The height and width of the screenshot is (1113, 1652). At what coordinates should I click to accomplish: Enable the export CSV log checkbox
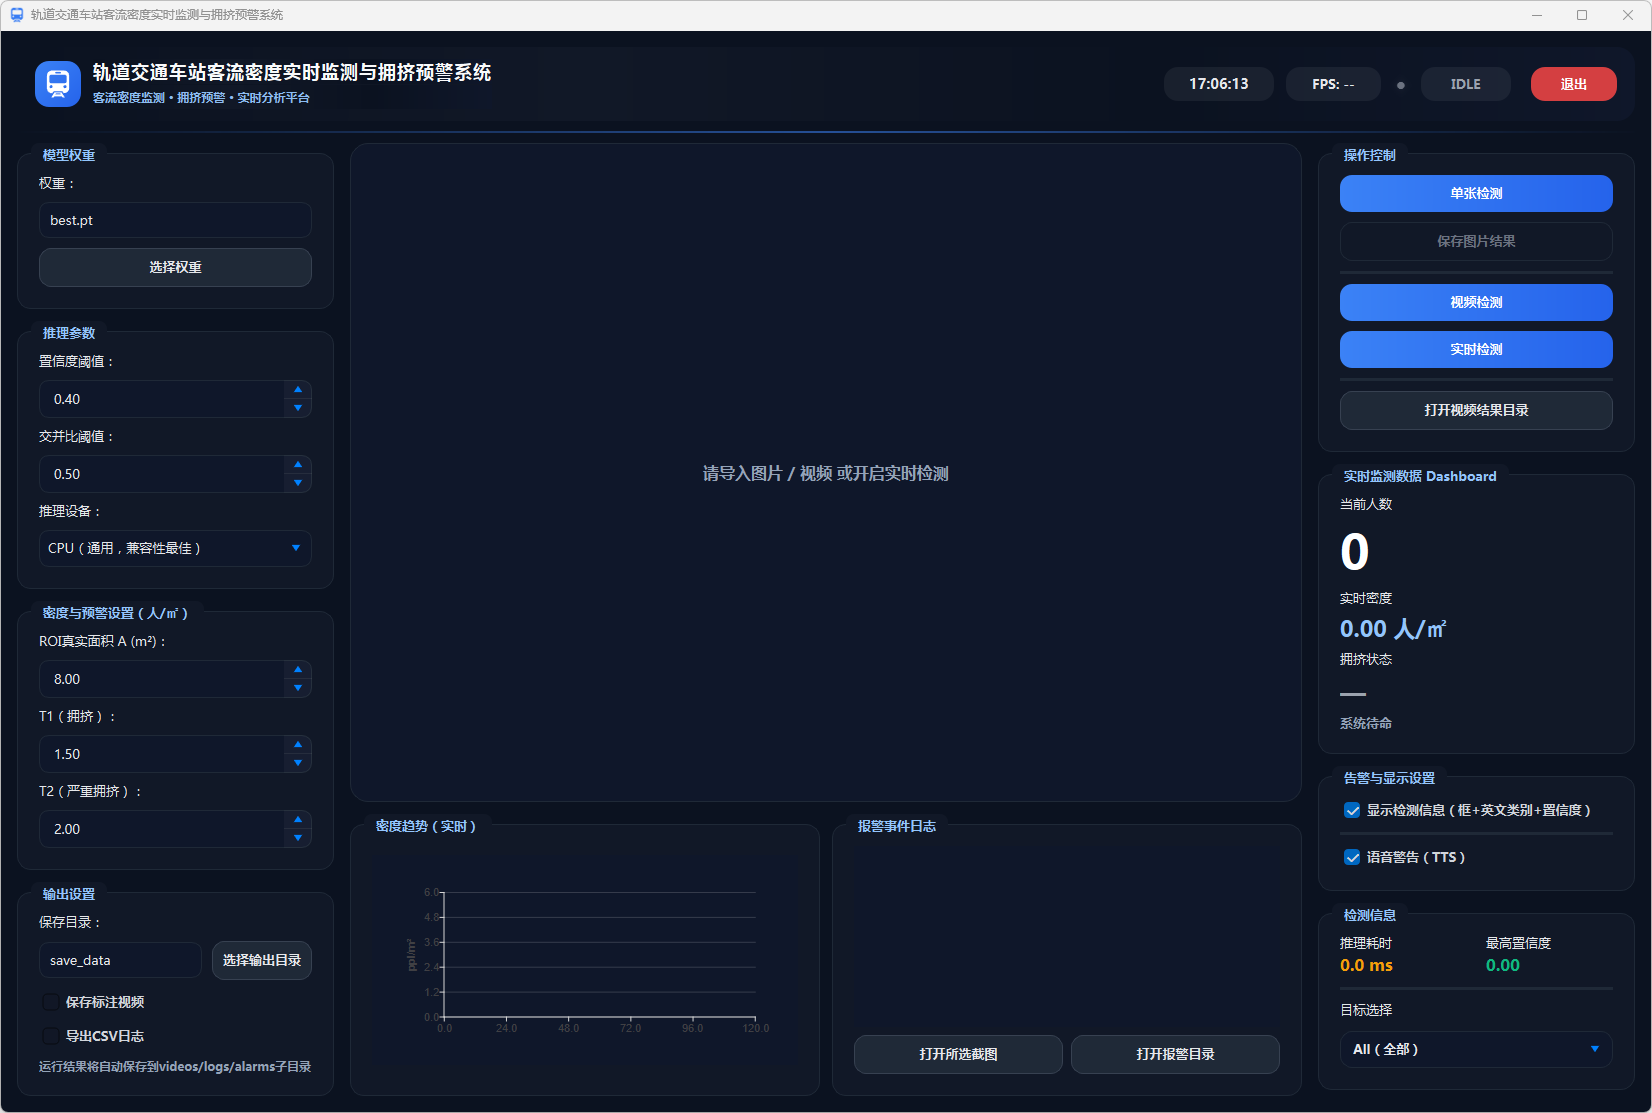coord(51,1036)
